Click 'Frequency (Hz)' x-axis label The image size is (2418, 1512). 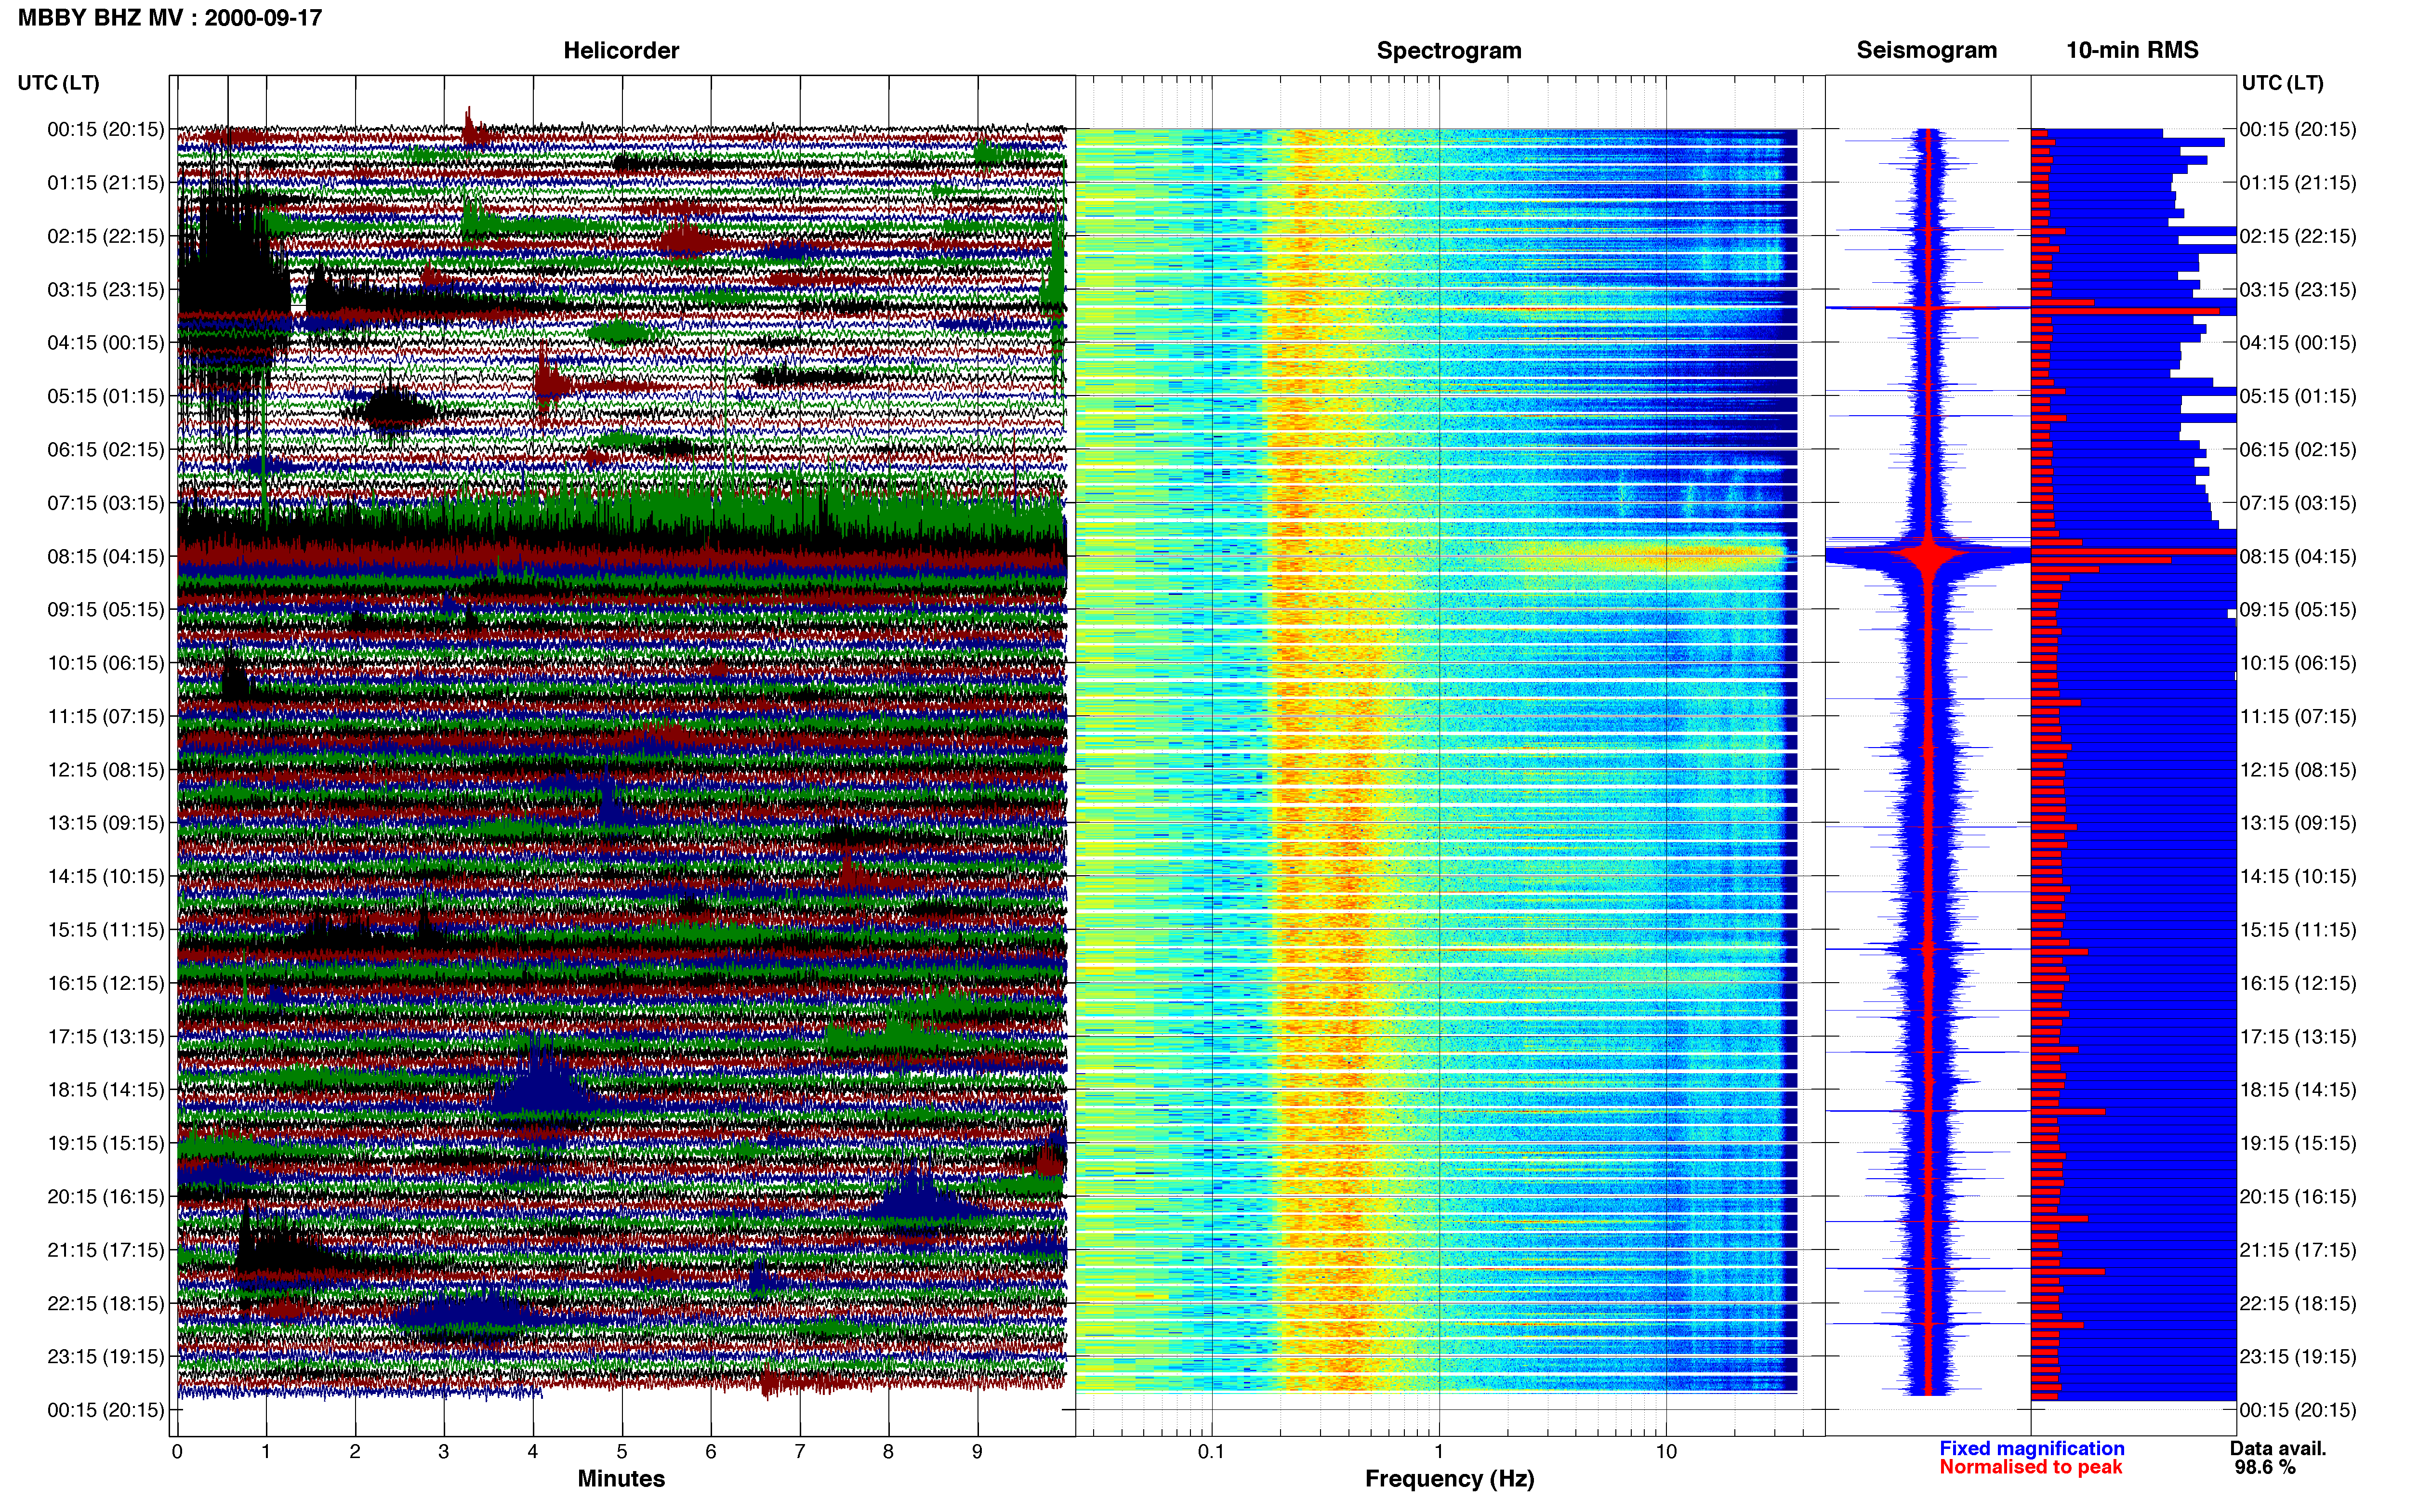tap(1449, 1479)
